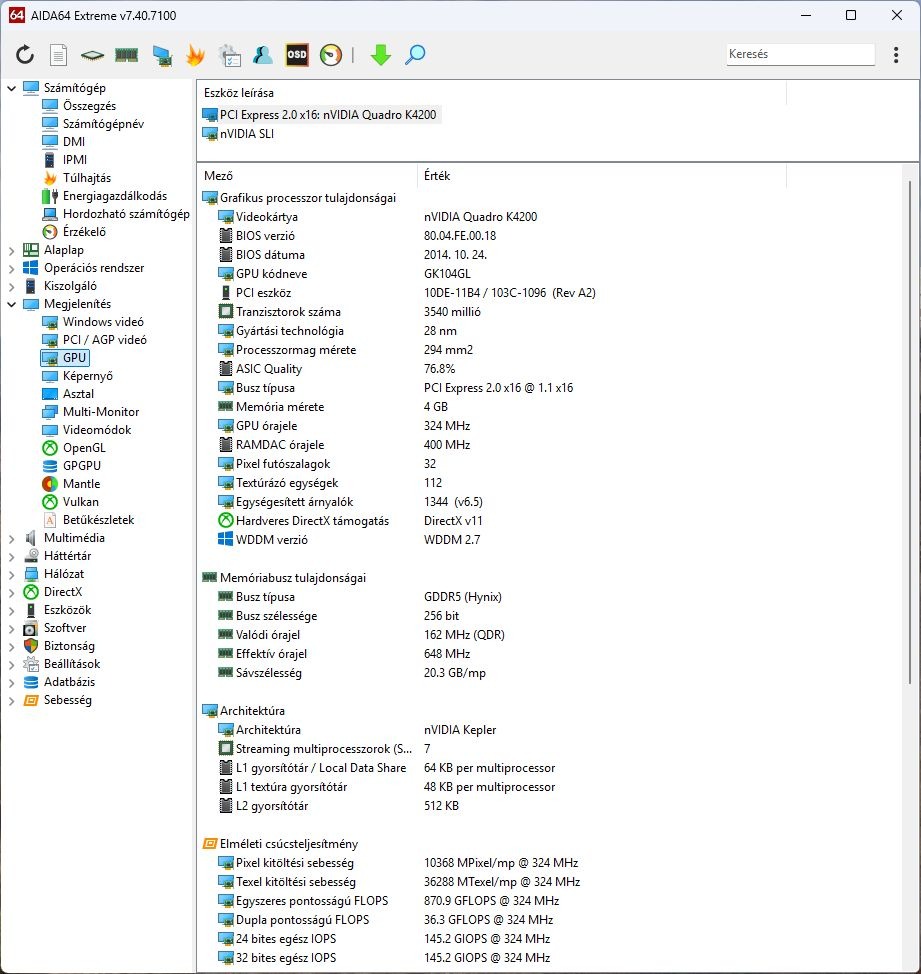The image size is (921, 974).
Task: Select Vulkan tree item
Action: [x=81, y=502]
